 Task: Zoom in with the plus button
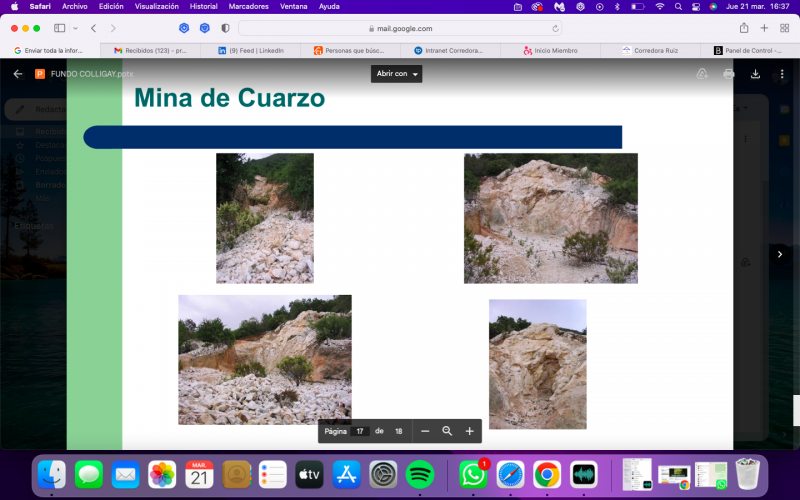(469, 431)
